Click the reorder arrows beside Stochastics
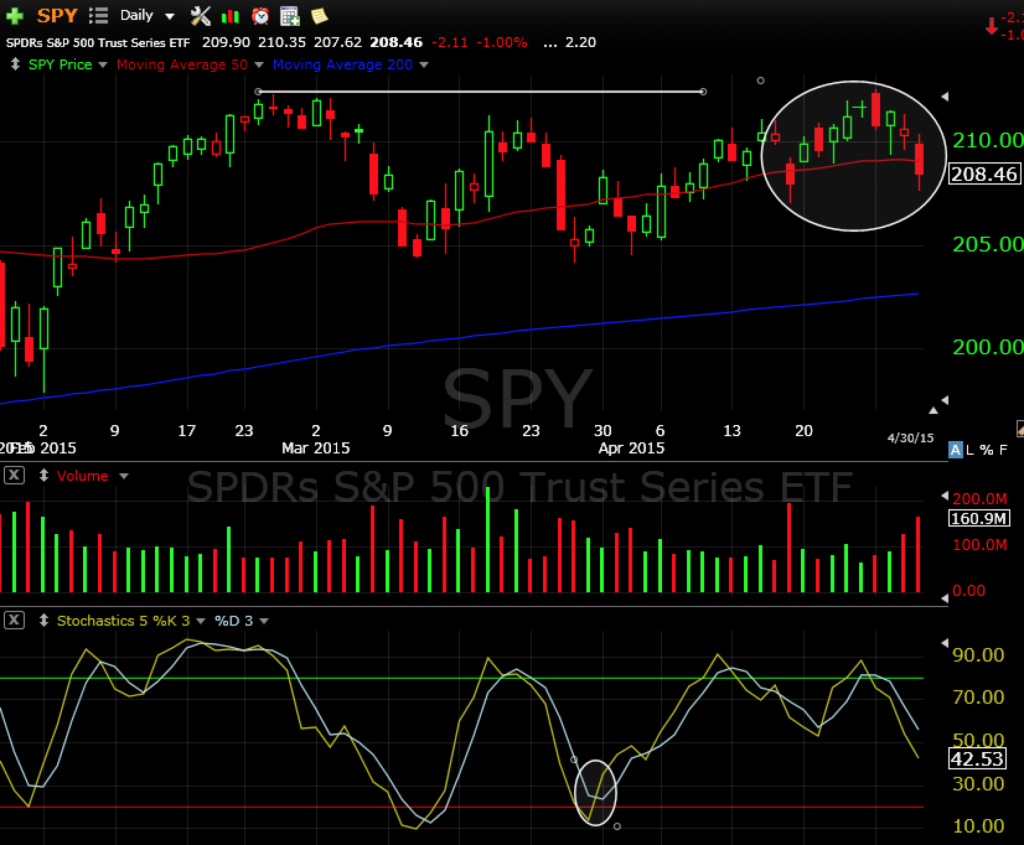The image size is (1024, 845). tap(44, 620)
